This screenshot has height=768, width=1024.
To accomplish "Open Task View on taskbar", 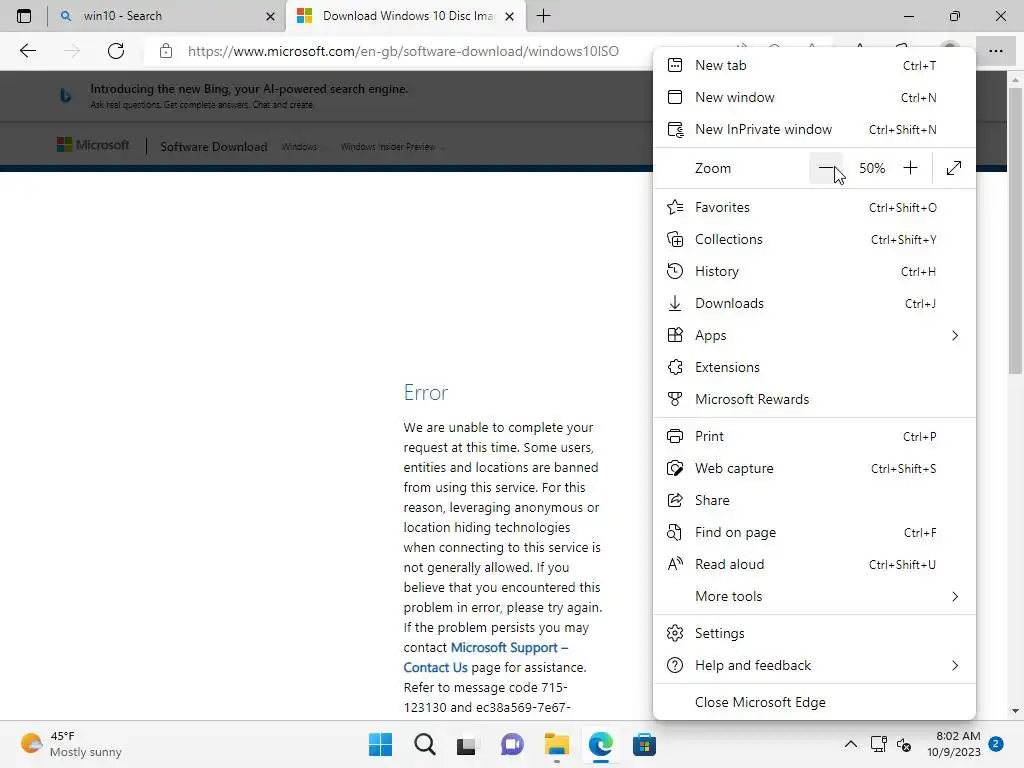I will [x=466, y=744].
